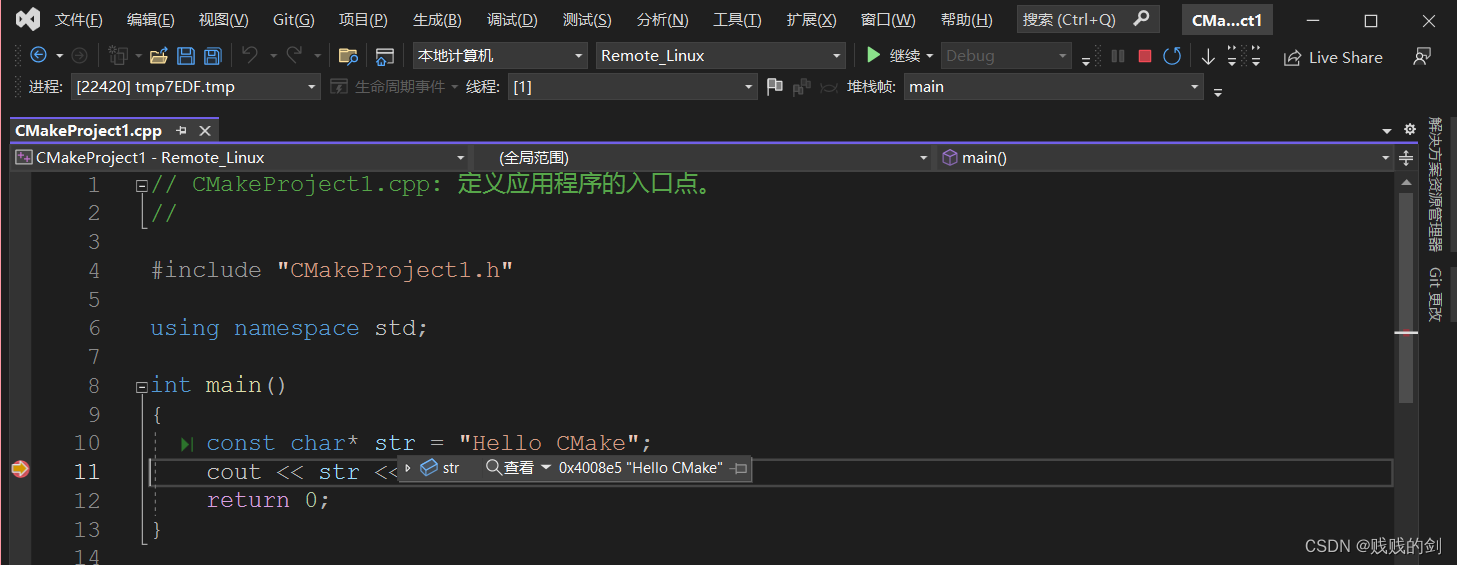Open the 文件(F) menu
This screenshot has height=565, width=1457.
pyautogui.click(x=78, y=20)
